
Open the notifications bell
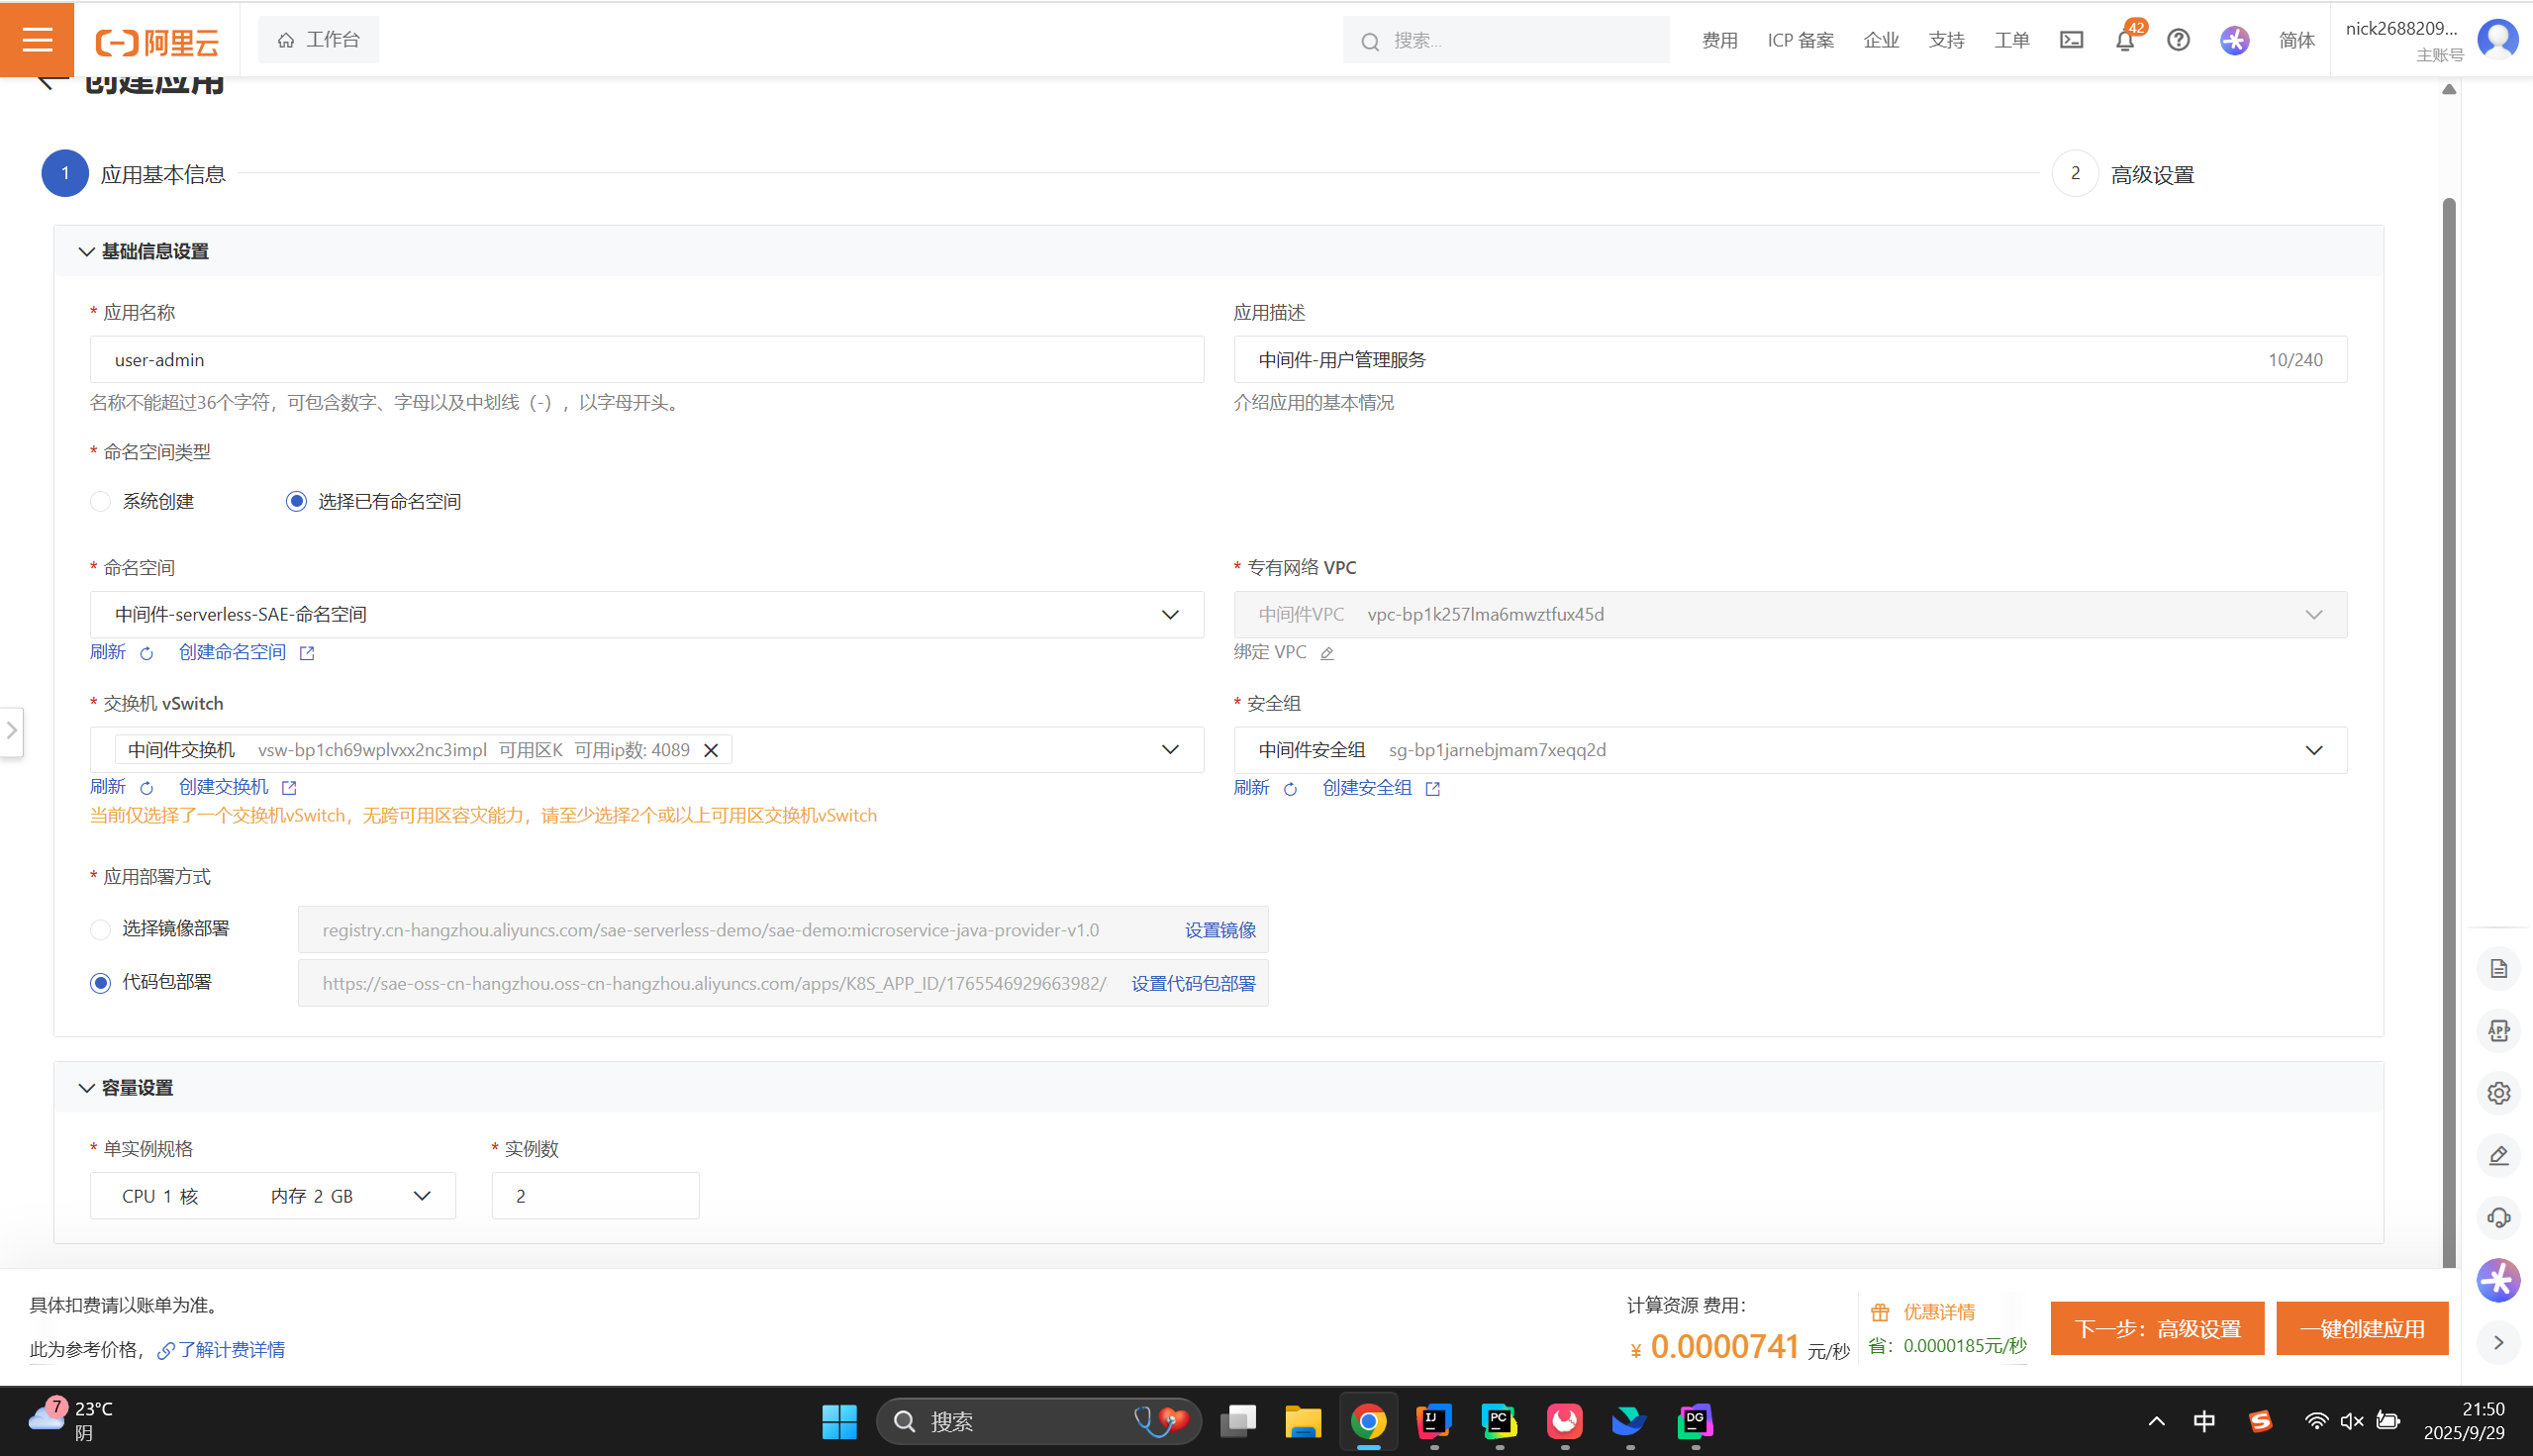2124,41
